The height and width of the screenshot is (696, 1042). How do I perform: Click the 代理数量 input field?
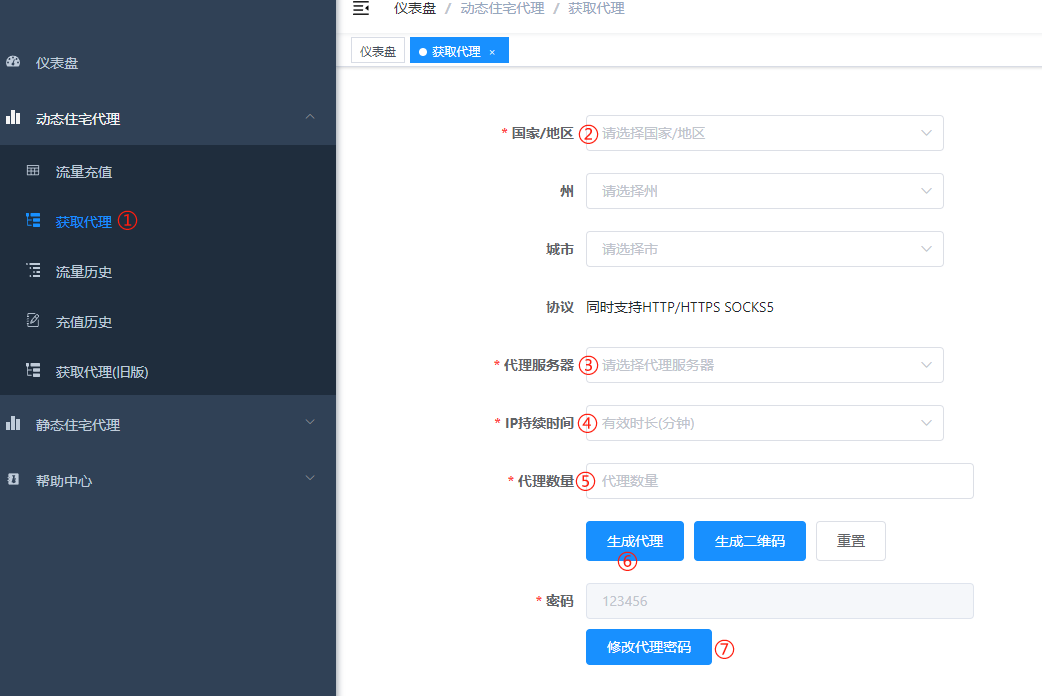pyautogui.click(x=779, y=481)
